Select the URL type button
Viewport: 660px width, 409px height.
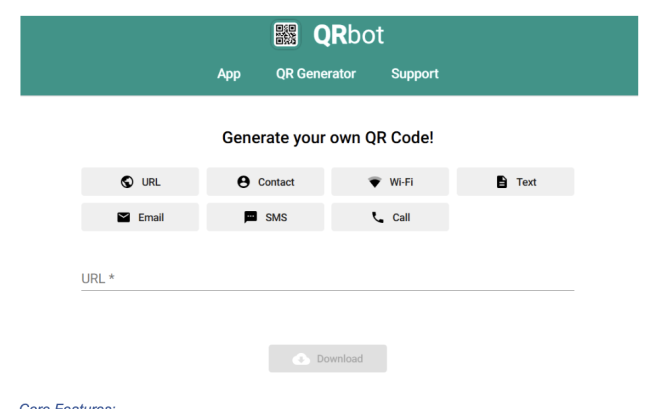point(140,182)
